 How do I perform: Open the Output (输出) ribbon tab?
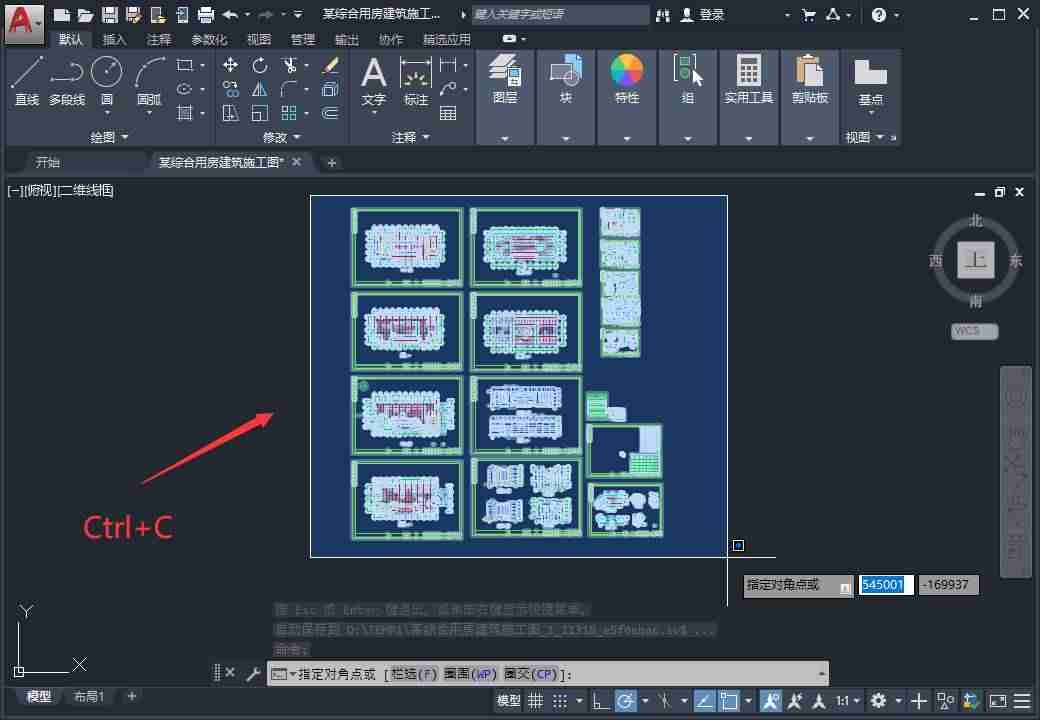(x=347, y=40)
